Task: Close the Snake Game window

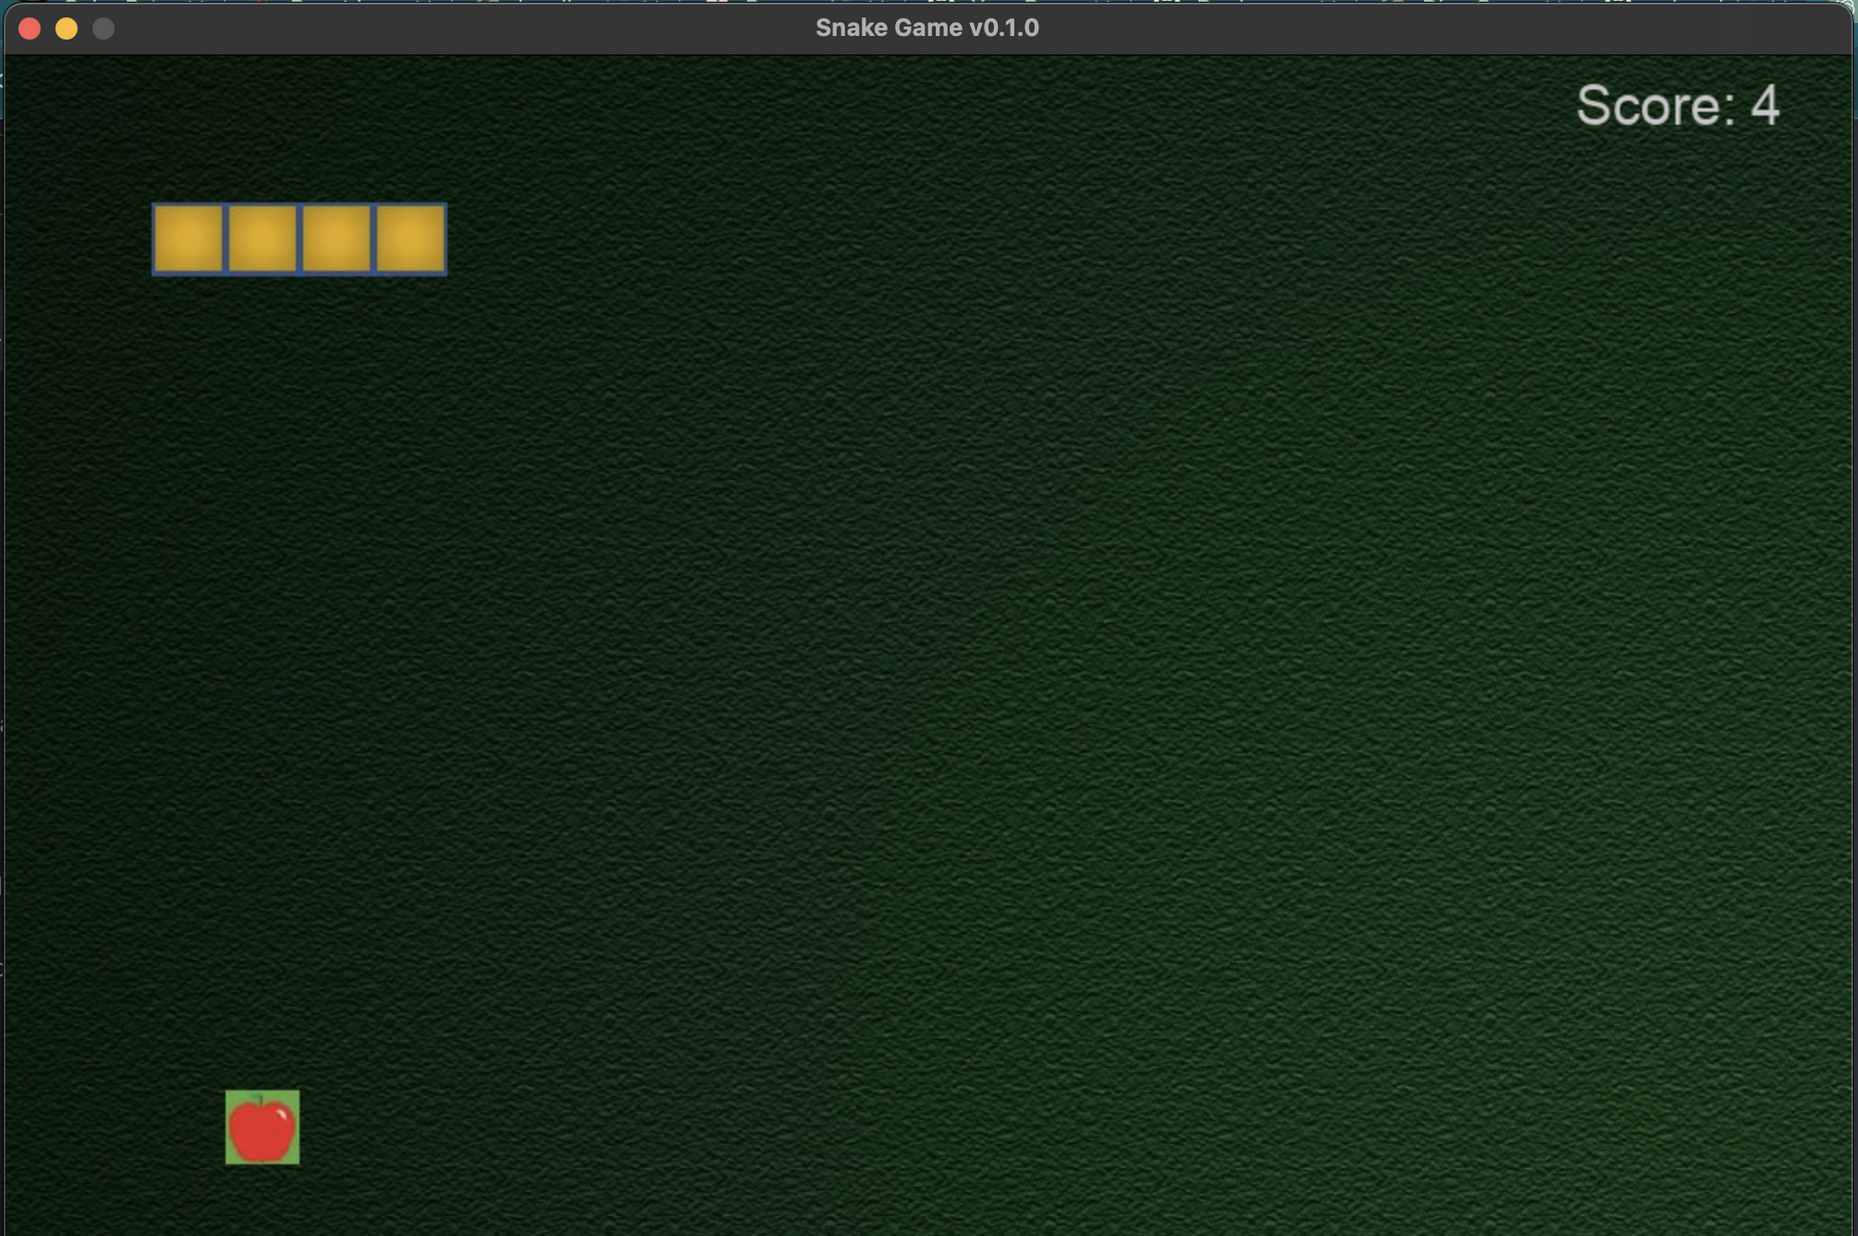Action: click(30, 28)
